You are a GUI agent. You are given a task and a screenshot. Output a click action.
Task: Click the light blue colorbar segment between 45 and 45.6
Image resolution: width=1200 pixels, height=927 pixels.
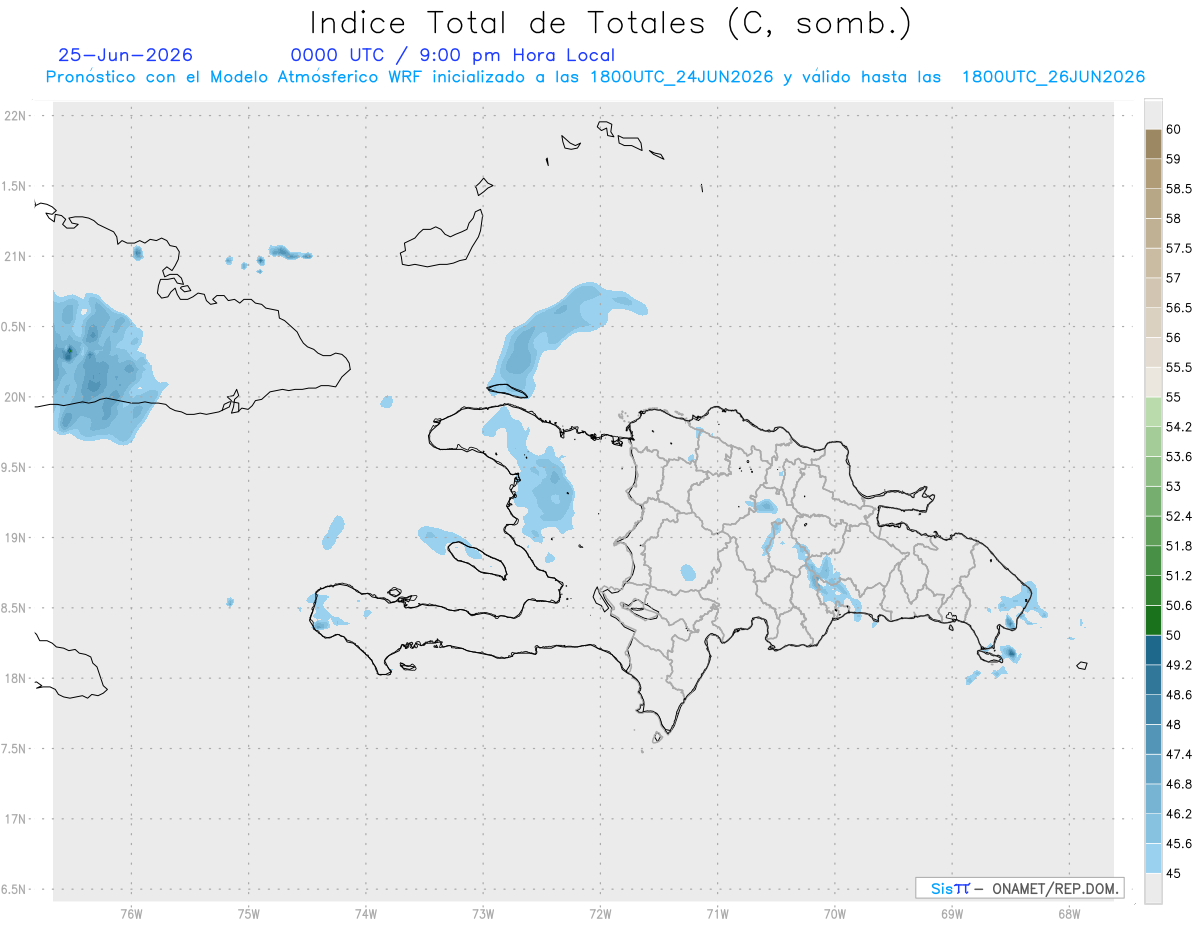click(x=1153, y=859)
